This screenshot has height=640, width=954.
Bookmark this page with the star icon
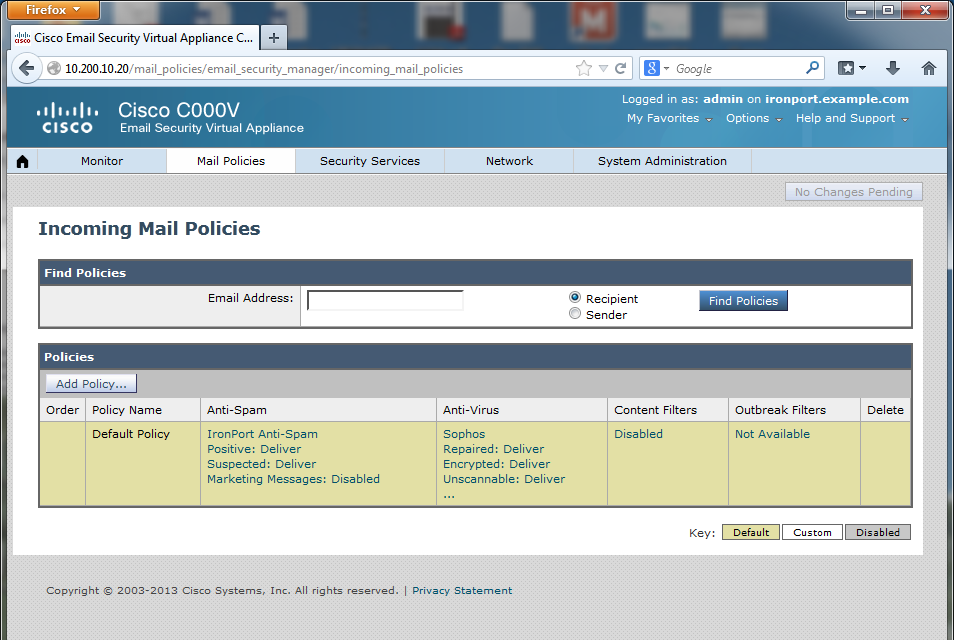pos(583,69)
